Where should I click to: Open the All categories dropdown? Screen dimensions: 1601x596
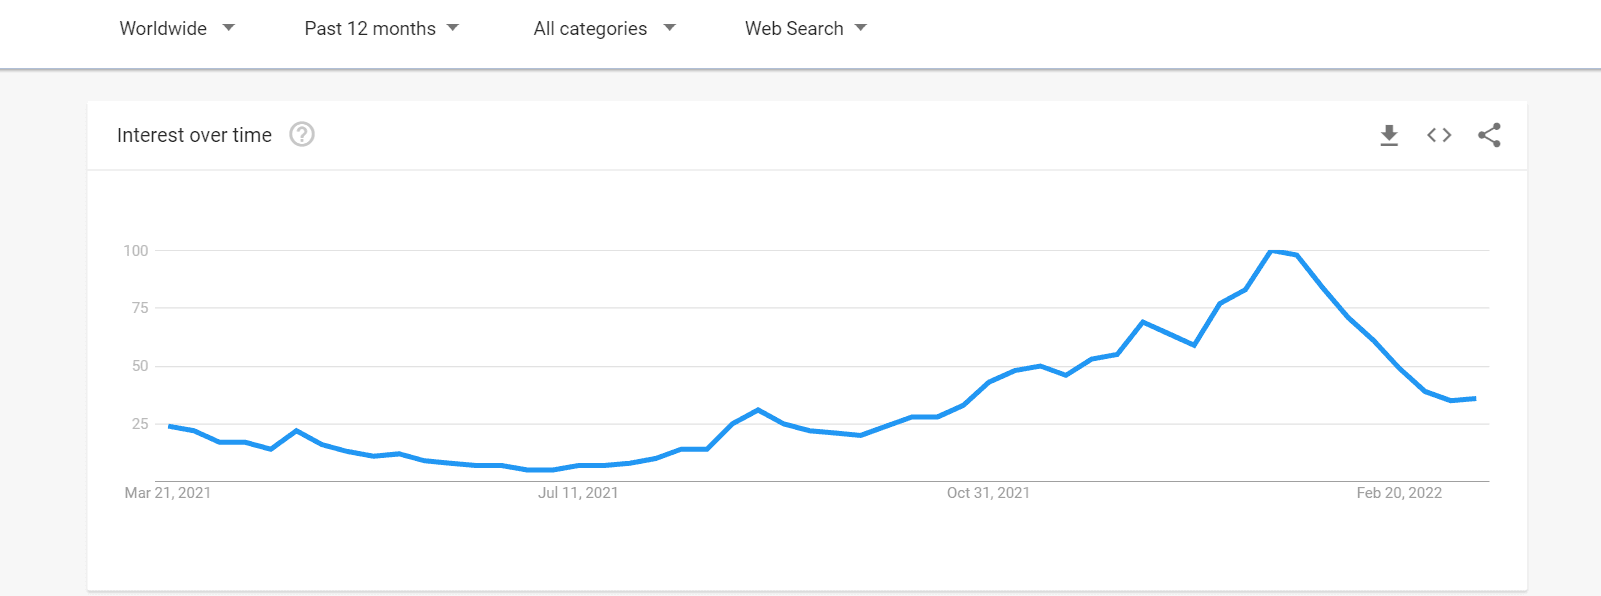(x=604, y=29)
